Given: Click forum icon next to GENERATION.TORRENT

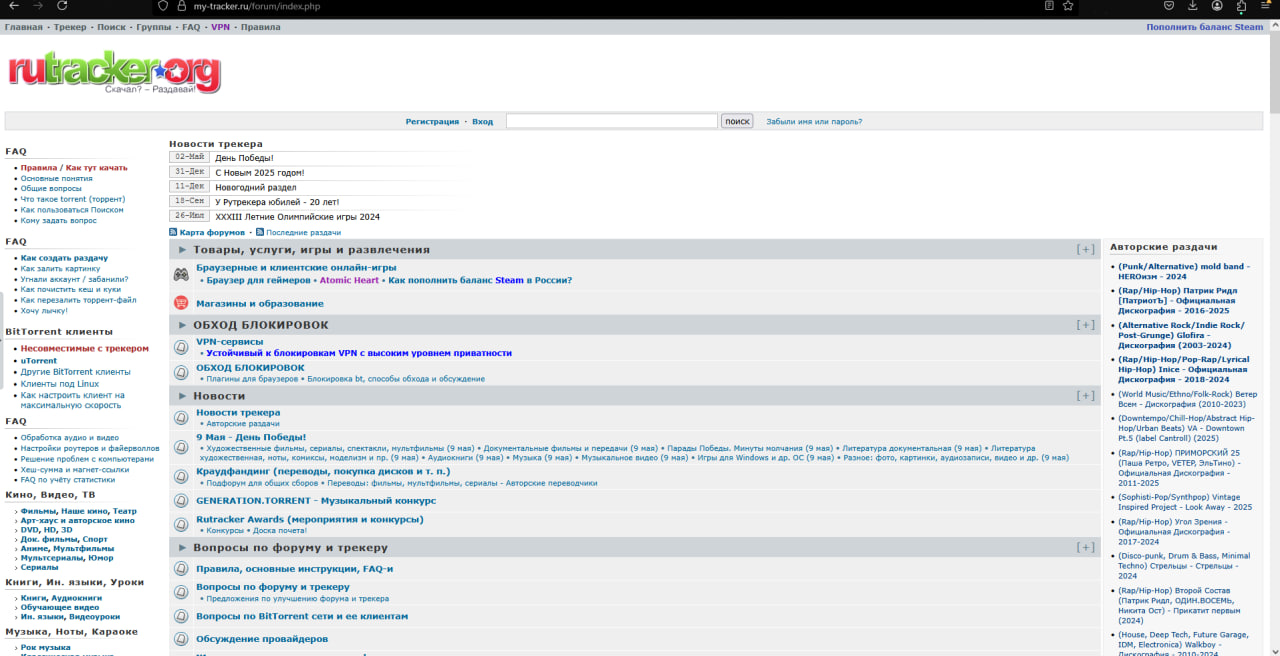Looking at the screenshot, I should click(x=181, y=501).
